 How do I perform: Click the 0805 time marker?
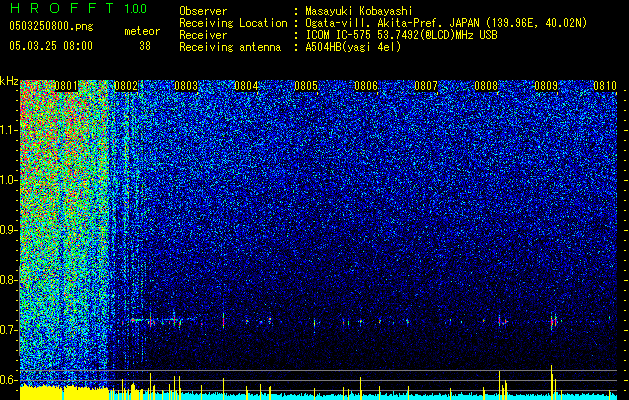click(x=306, y=86)
